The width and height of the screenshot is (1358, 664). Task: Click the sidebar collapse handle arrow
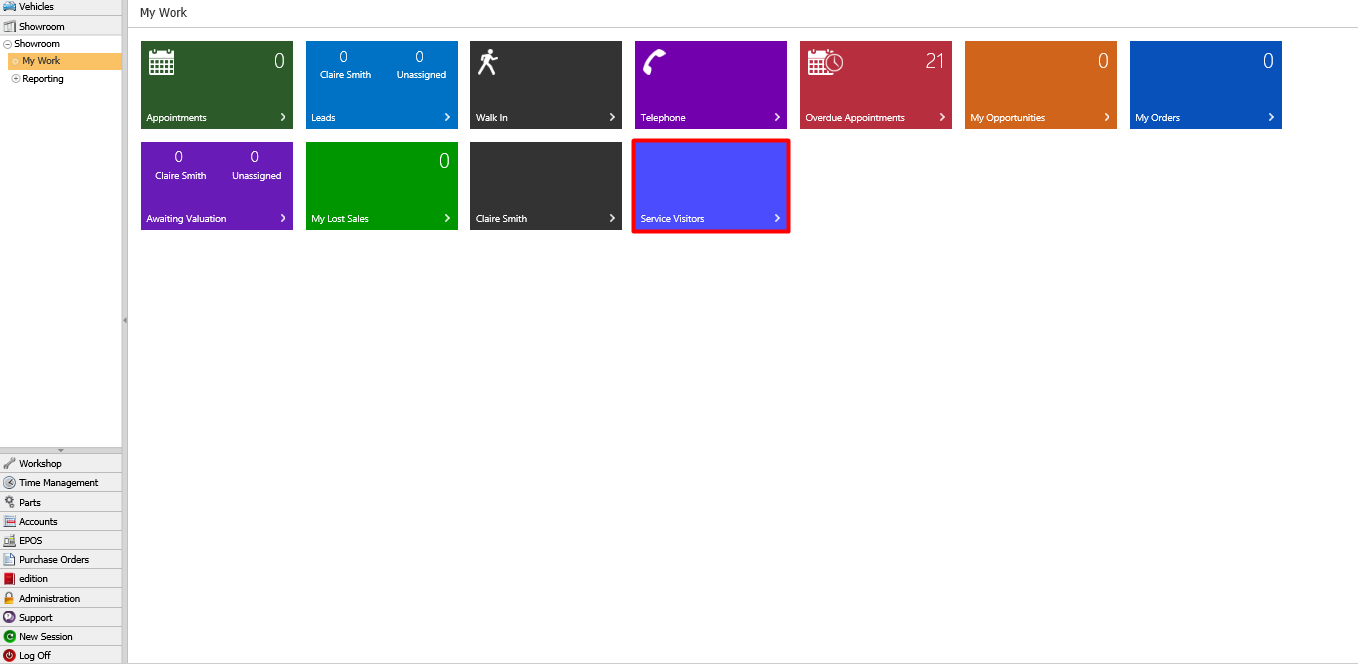(x=125, y=320)
